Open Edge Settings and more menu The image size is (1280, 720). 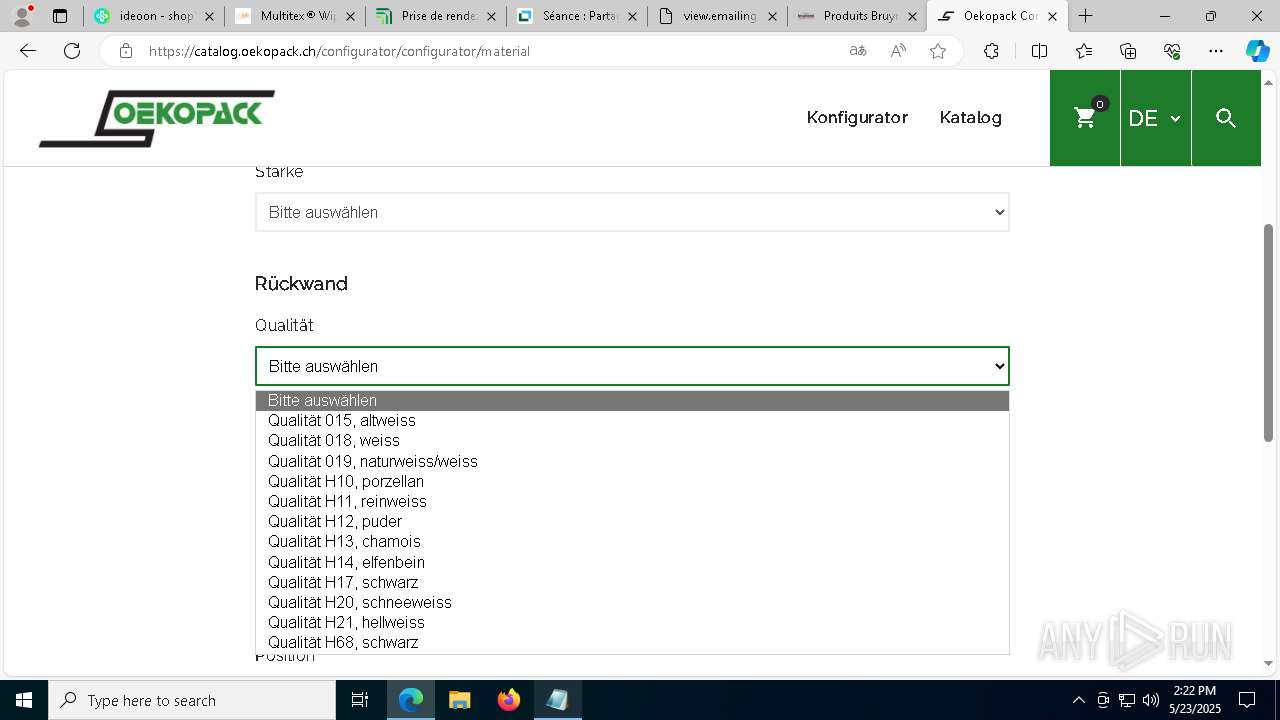coord(1216,51)
